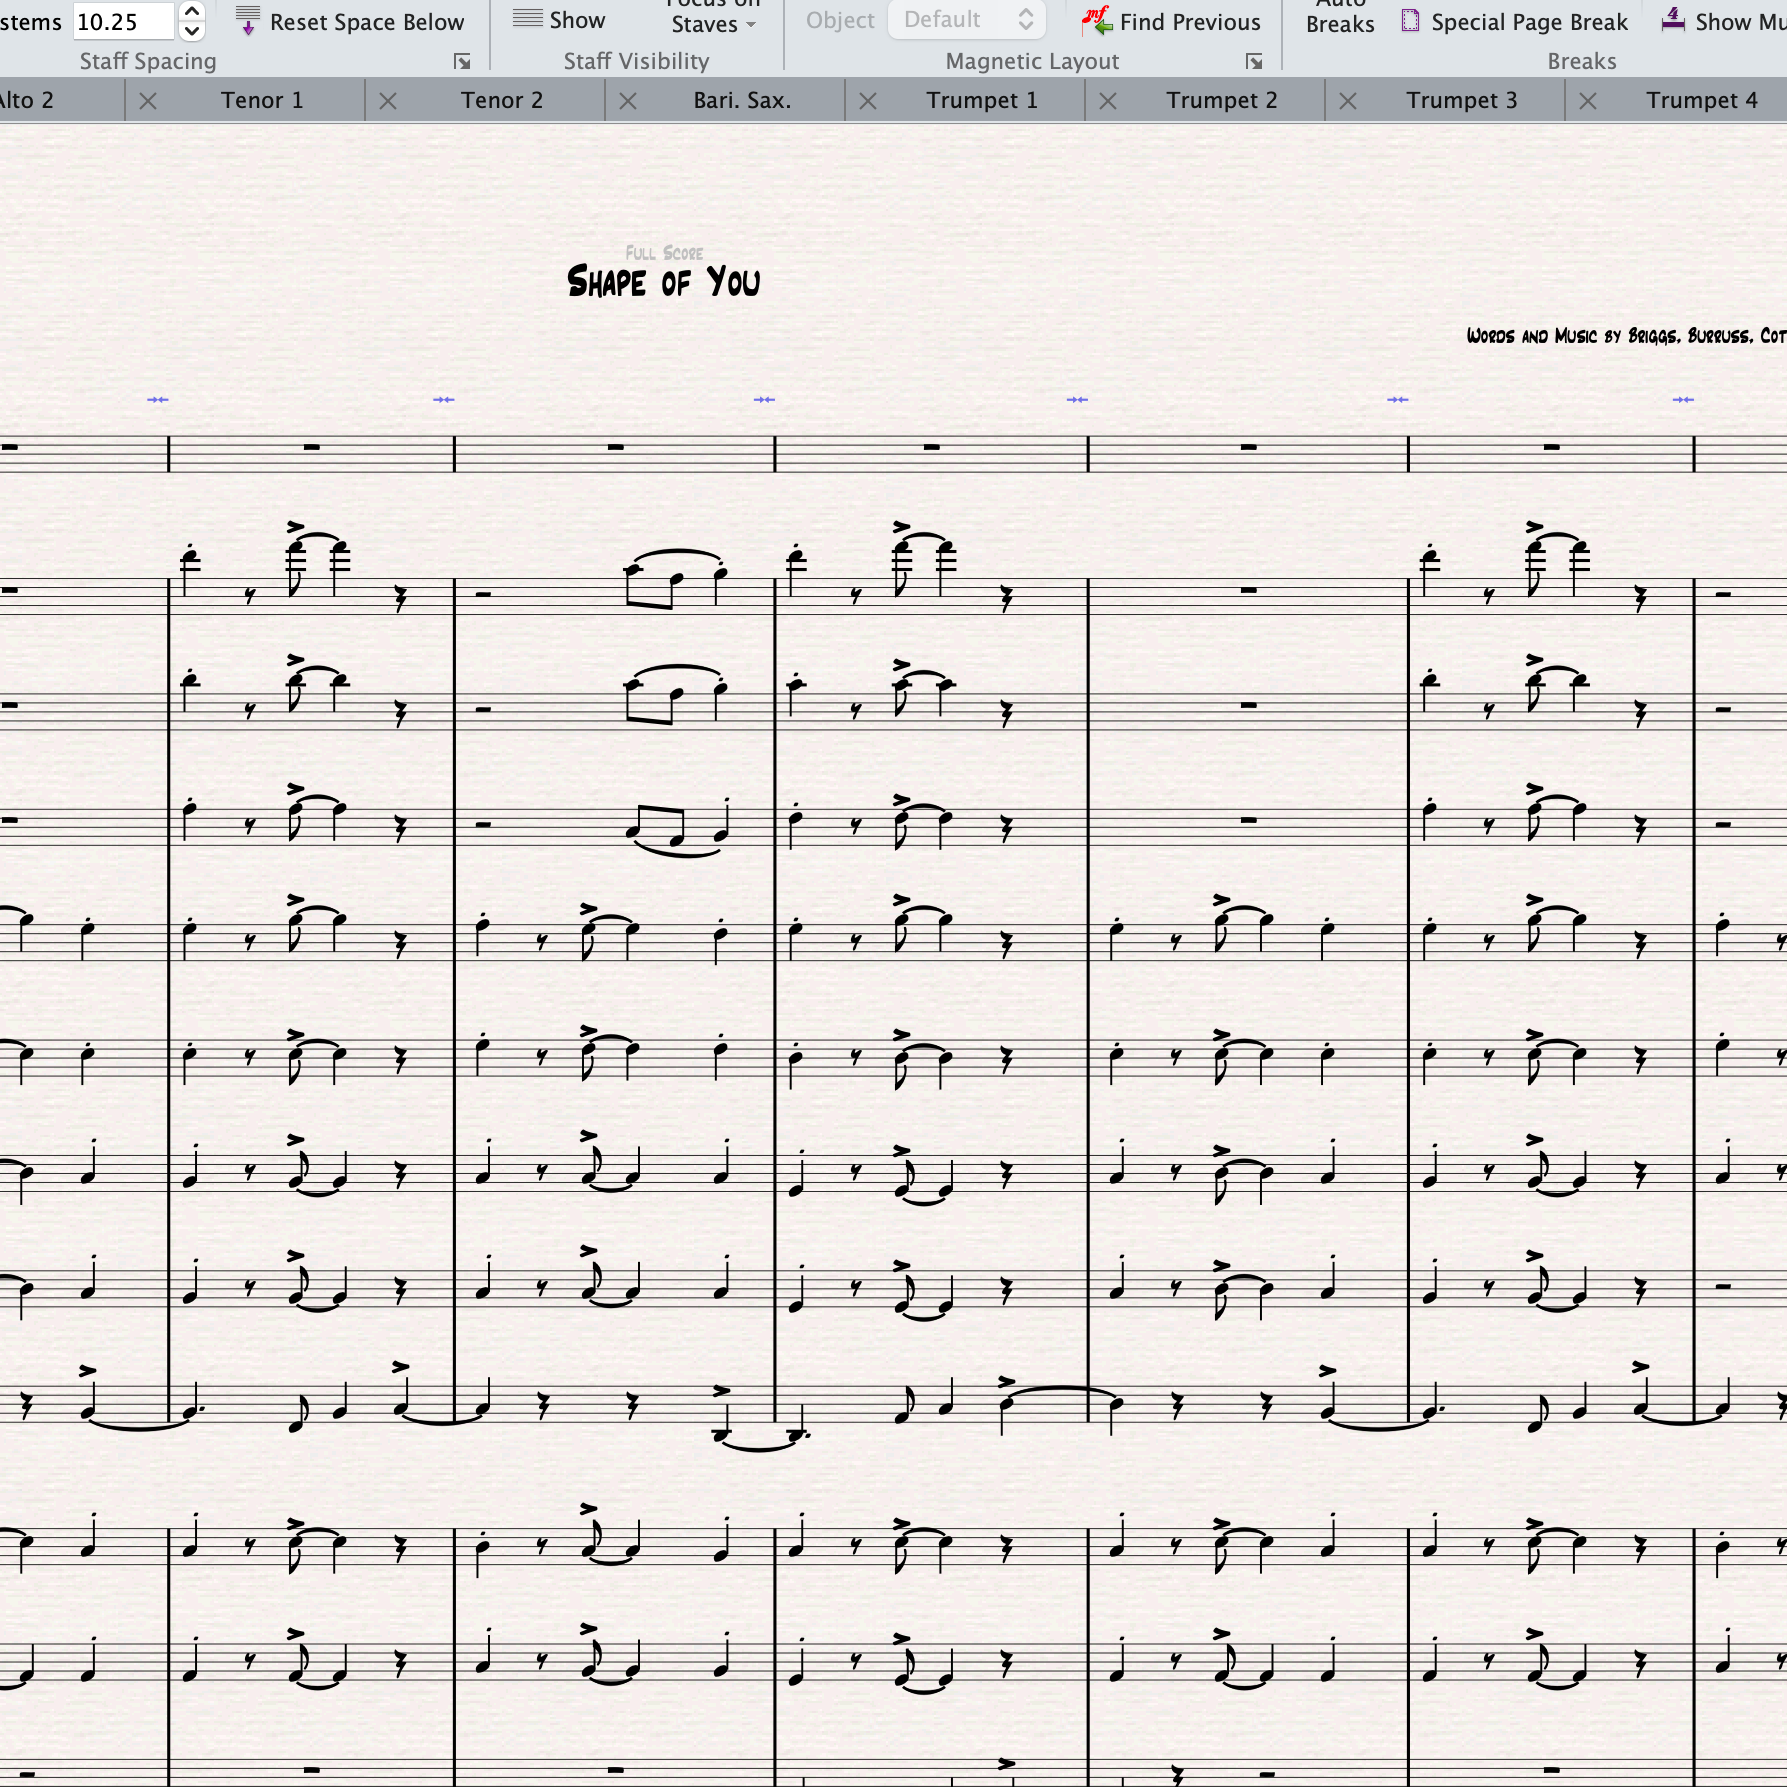The height and width of the screenshot is (1787, 1787).
Task: Click the Auto Breaks button
Action: click(x=1340, y=17)
